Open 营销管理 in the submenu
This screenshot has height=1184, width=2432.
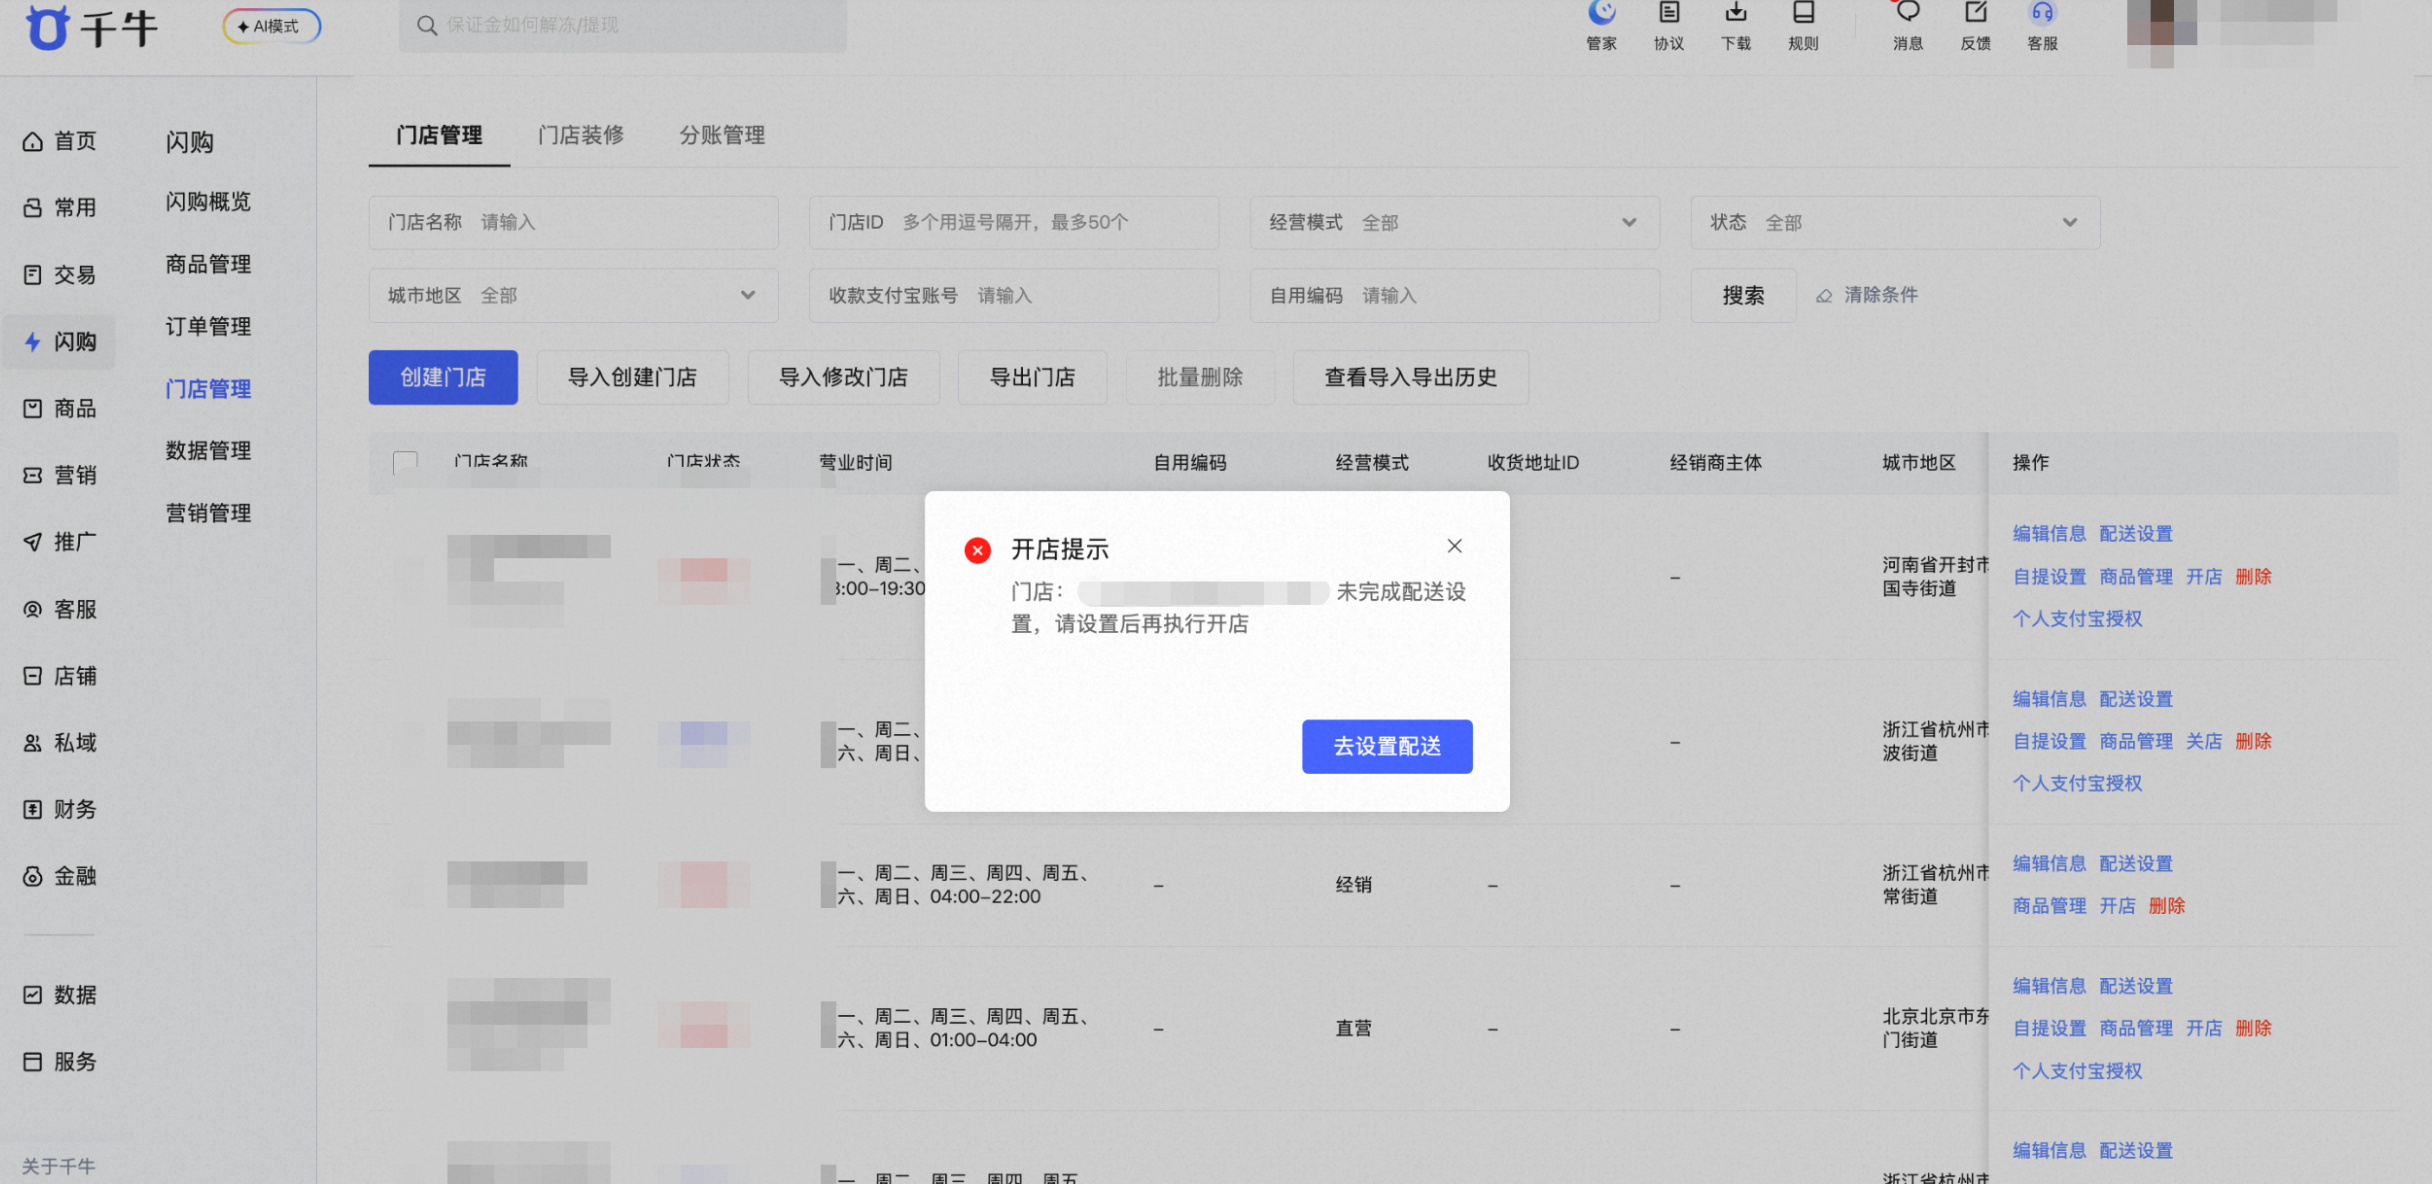(208, 513)
